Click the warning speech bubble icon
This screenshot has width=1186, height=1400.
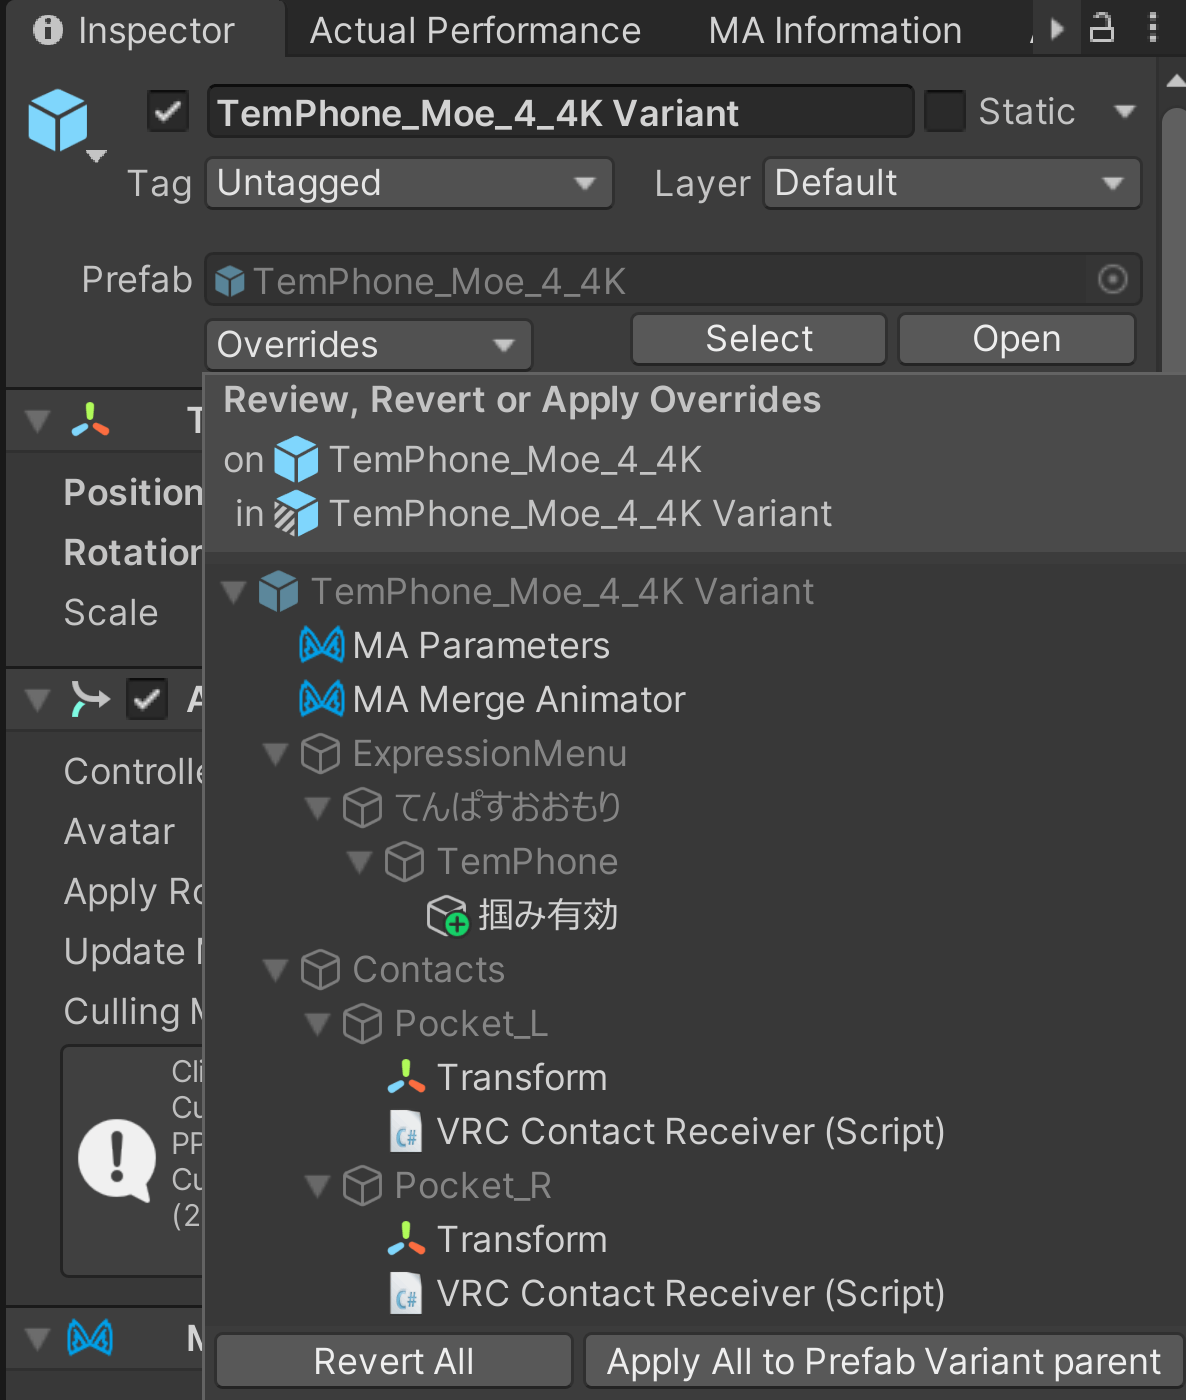click(117, 1160)
